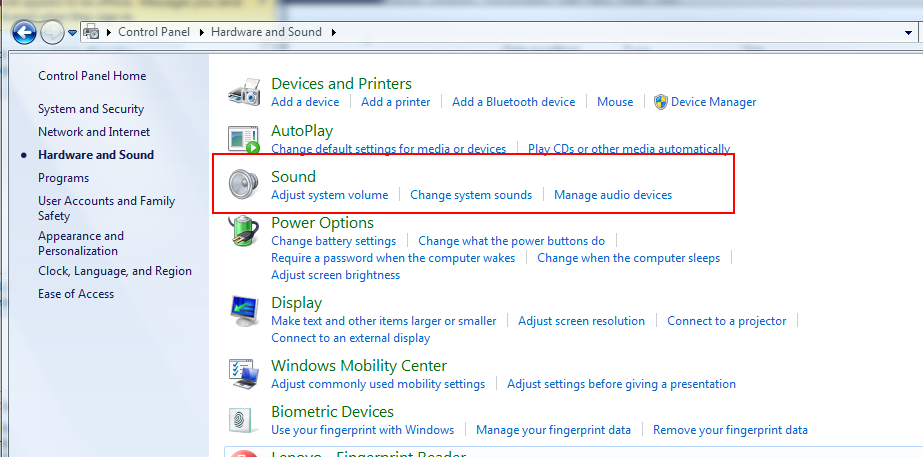
Task: Open User Accounts and Family Safety
Action: click(x=107, y=208)
